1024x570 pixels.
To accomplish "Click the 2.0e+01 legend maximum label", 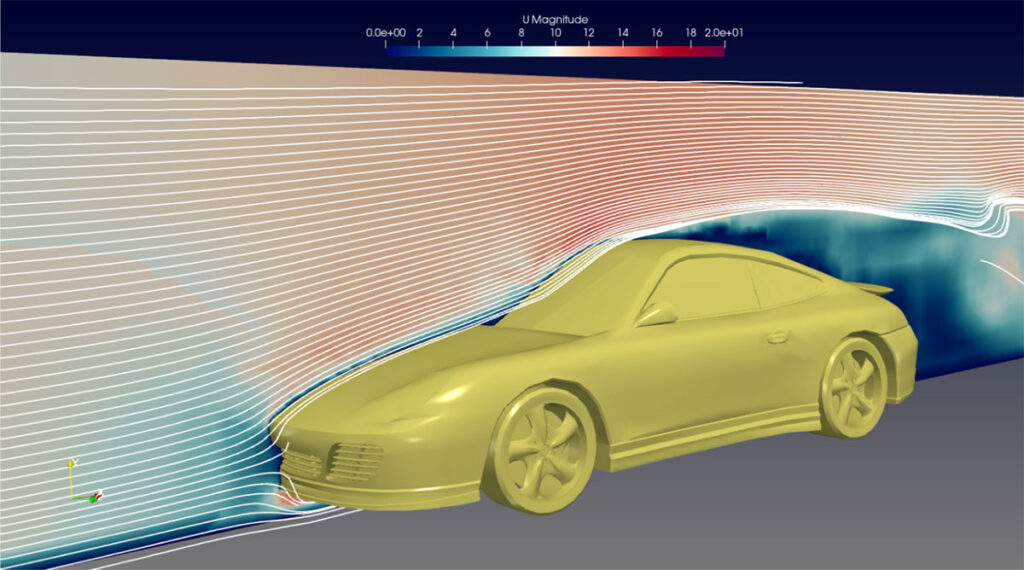I will [x=723, y=33].
